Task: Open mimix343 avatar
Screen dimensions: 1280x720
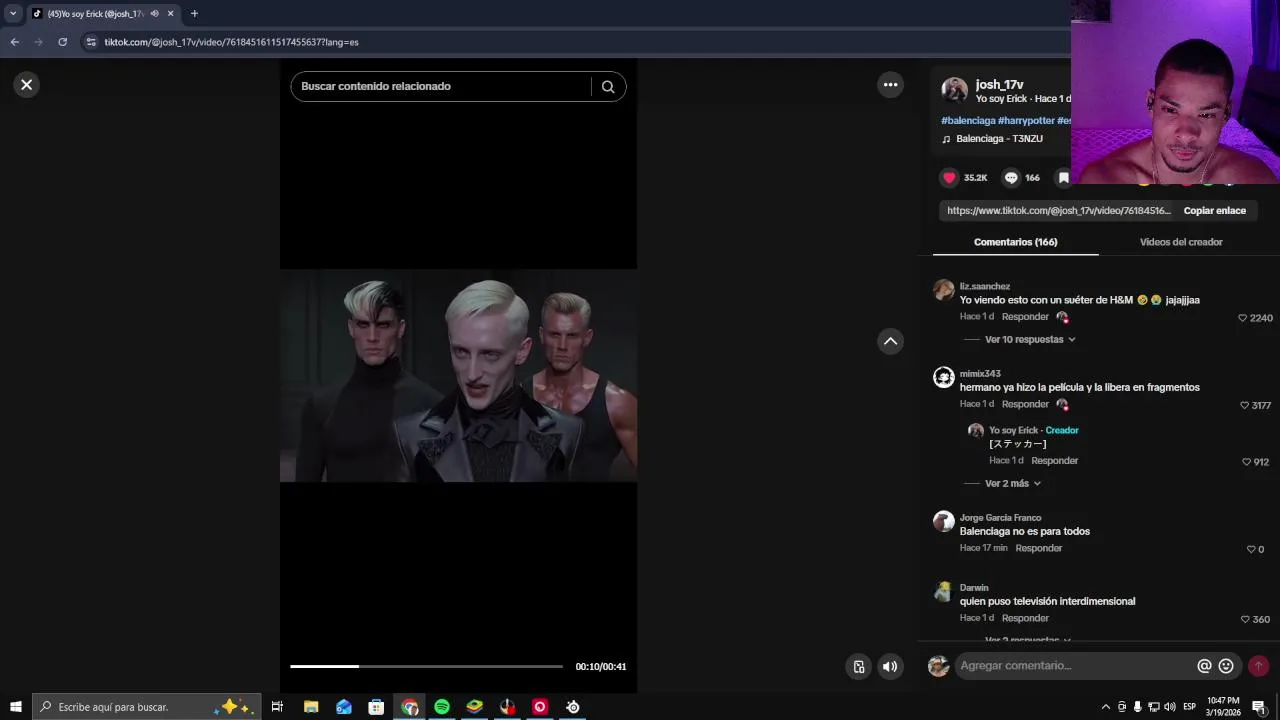Action: pos(943,377)
